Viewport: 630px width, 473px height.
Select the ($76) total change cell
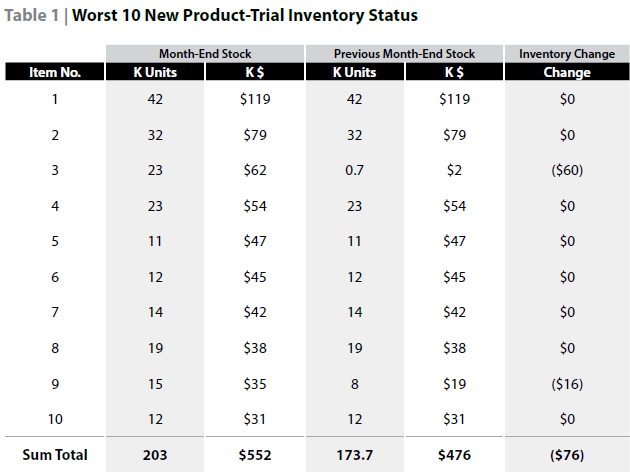tap(566, 455)
